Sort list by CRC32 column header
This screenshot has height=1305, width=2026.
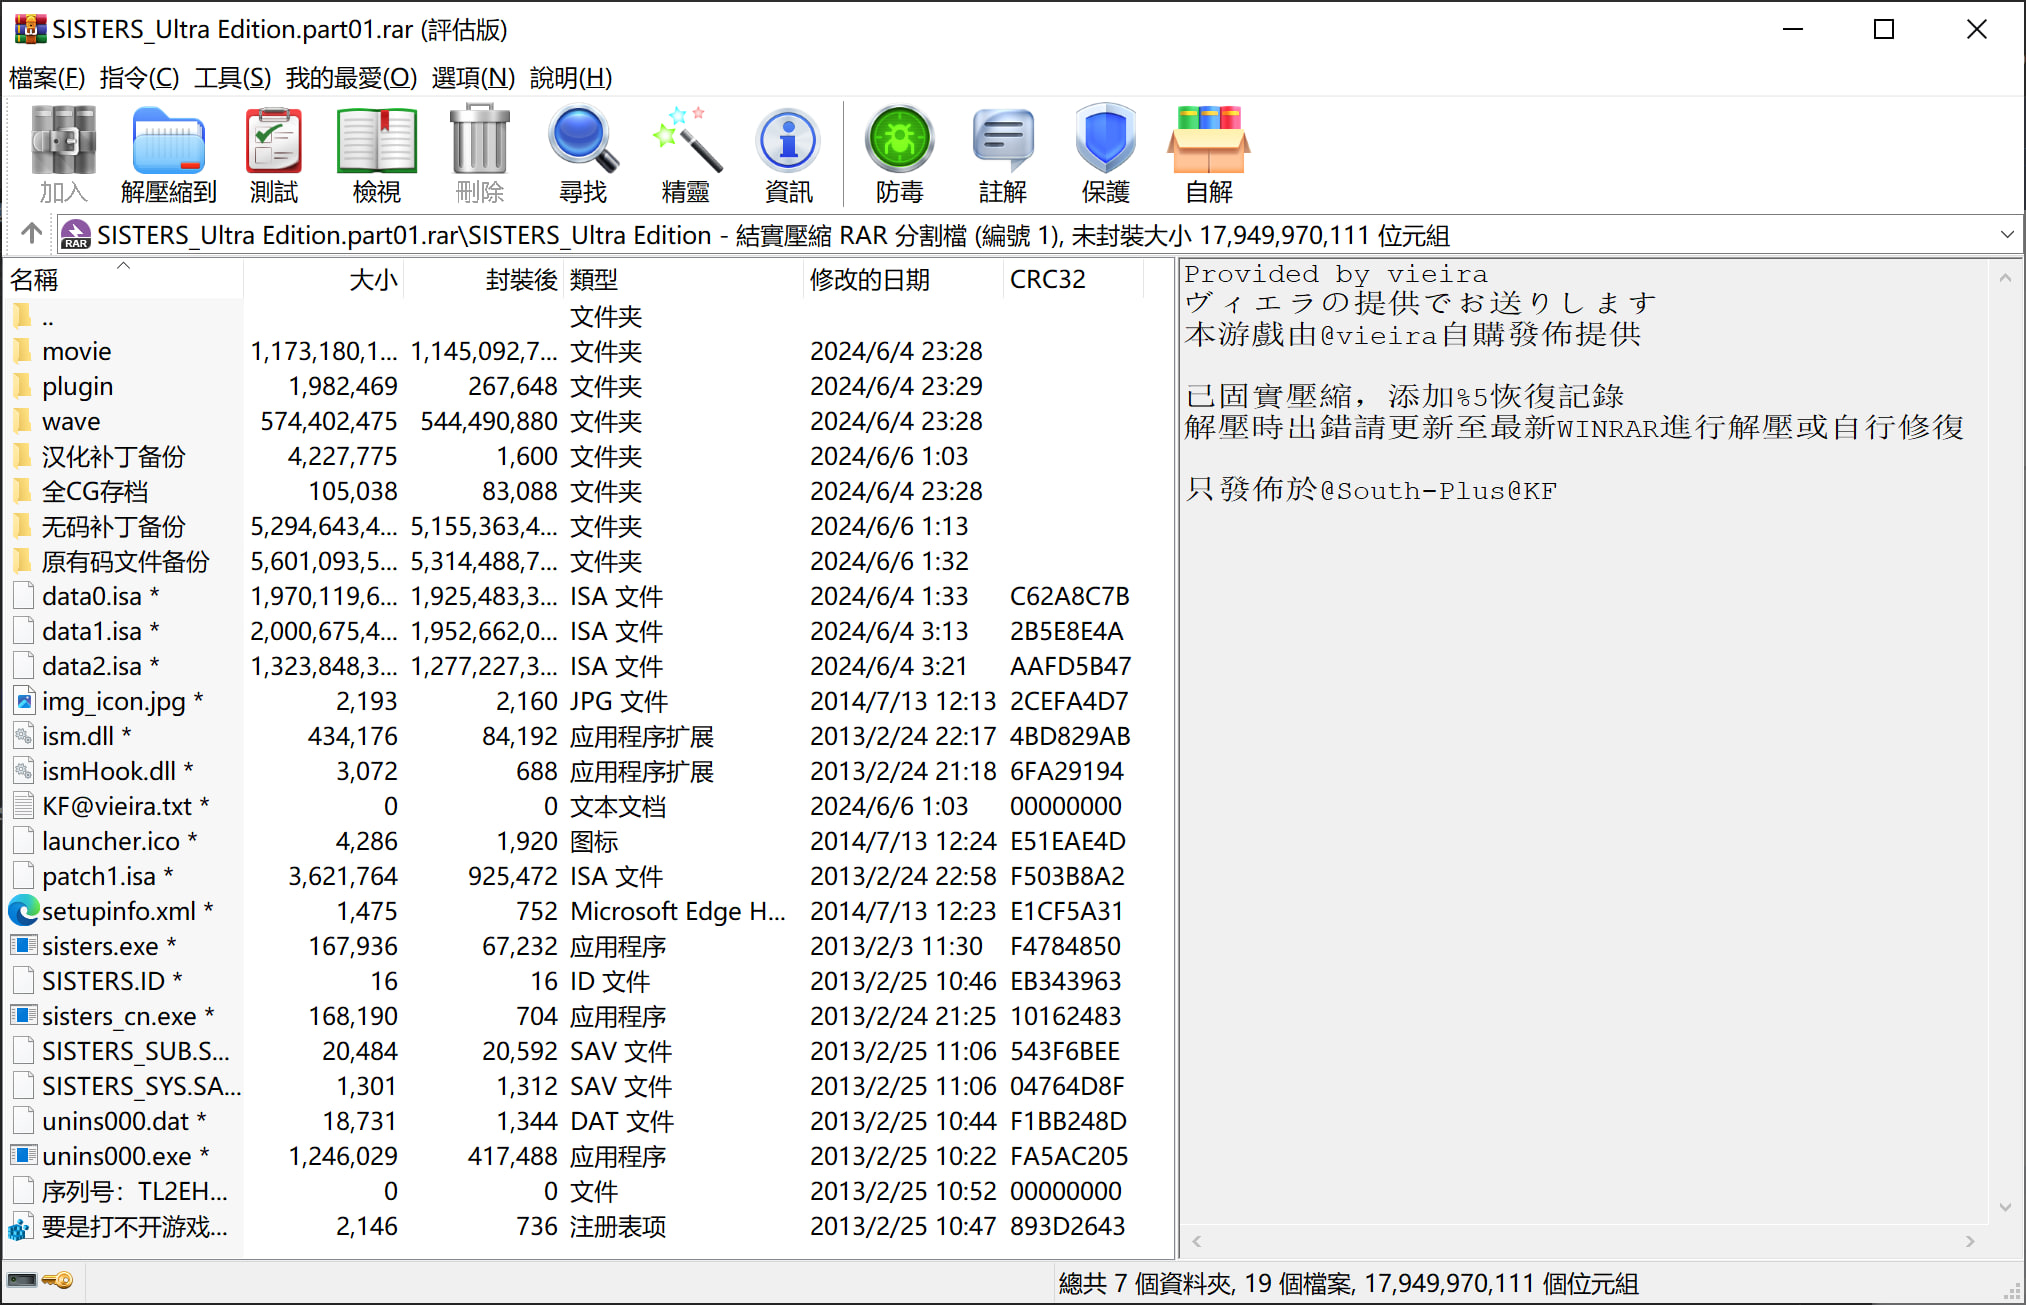tap(1047, 280)
